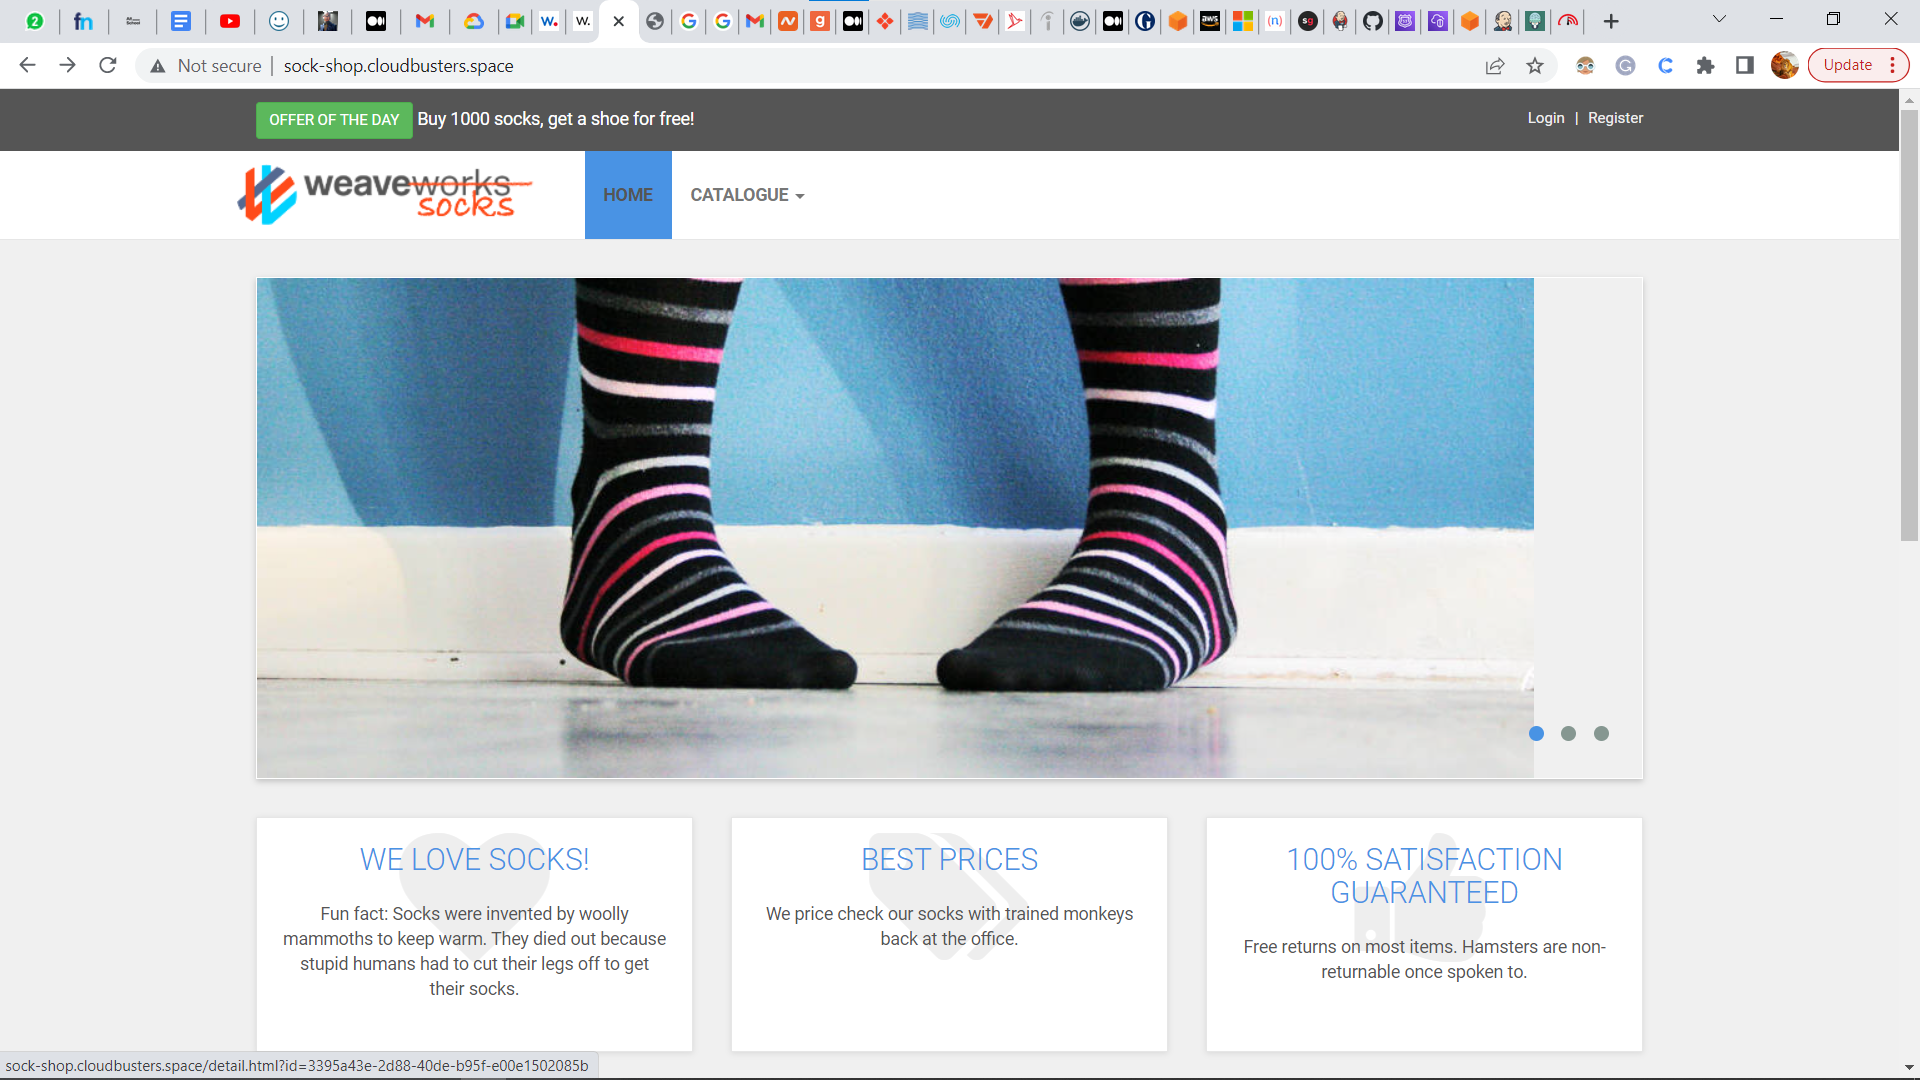Click the 100% SATISFACTION GUARANTEED heading

click(x=1424, y=876)
